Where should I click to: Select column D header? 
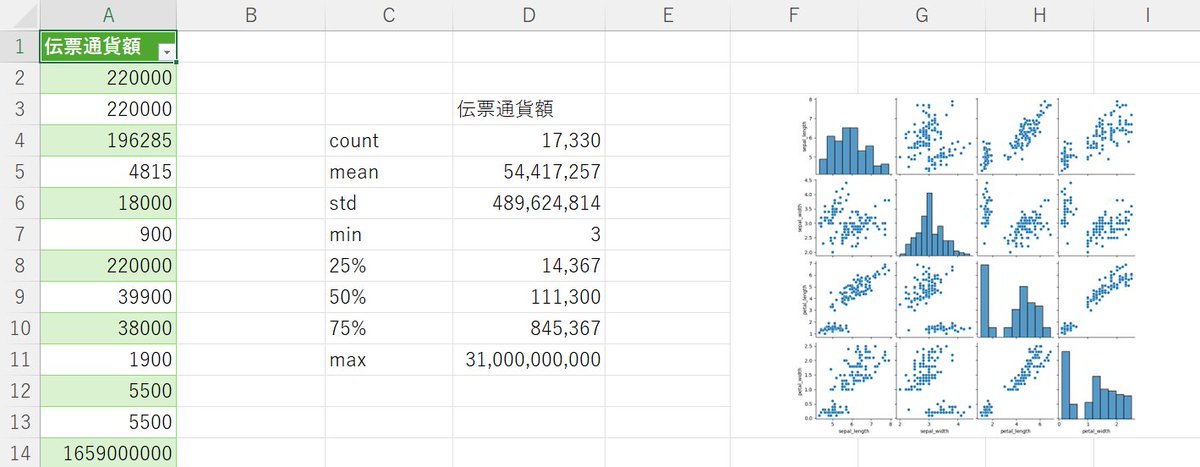(528, 14)
